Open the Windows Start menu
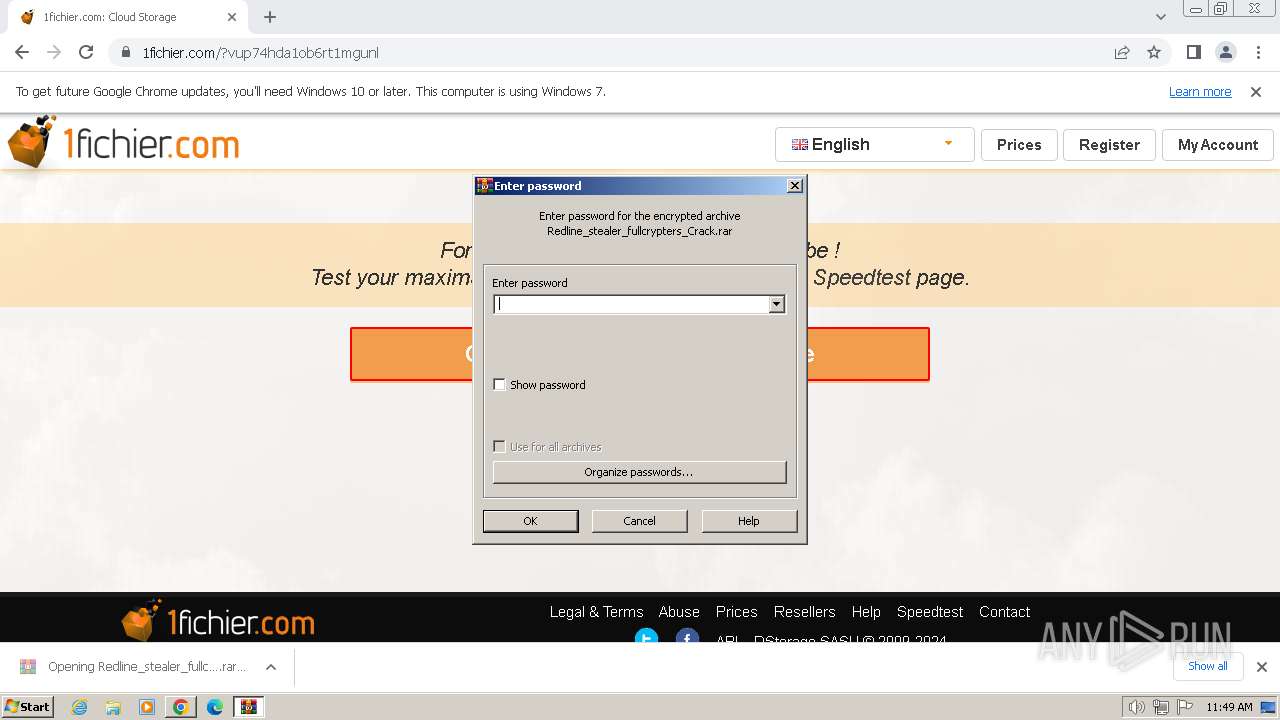The image size is (1280, 720). (28, 706)
